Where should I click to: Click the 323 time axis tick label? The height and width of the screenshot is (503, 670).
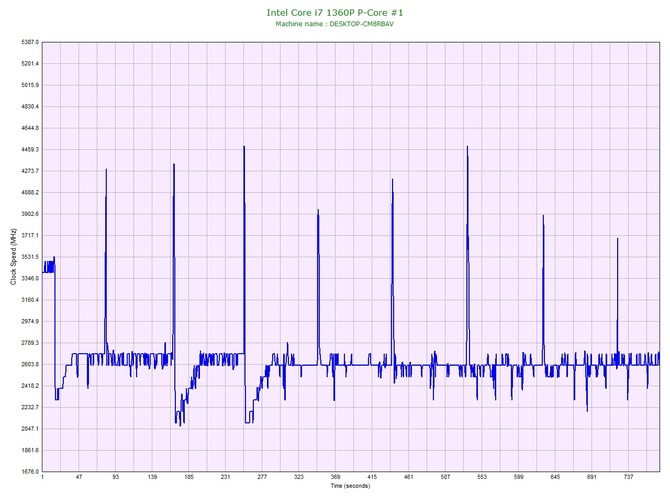pyautogui.click(x=299, y=477)
